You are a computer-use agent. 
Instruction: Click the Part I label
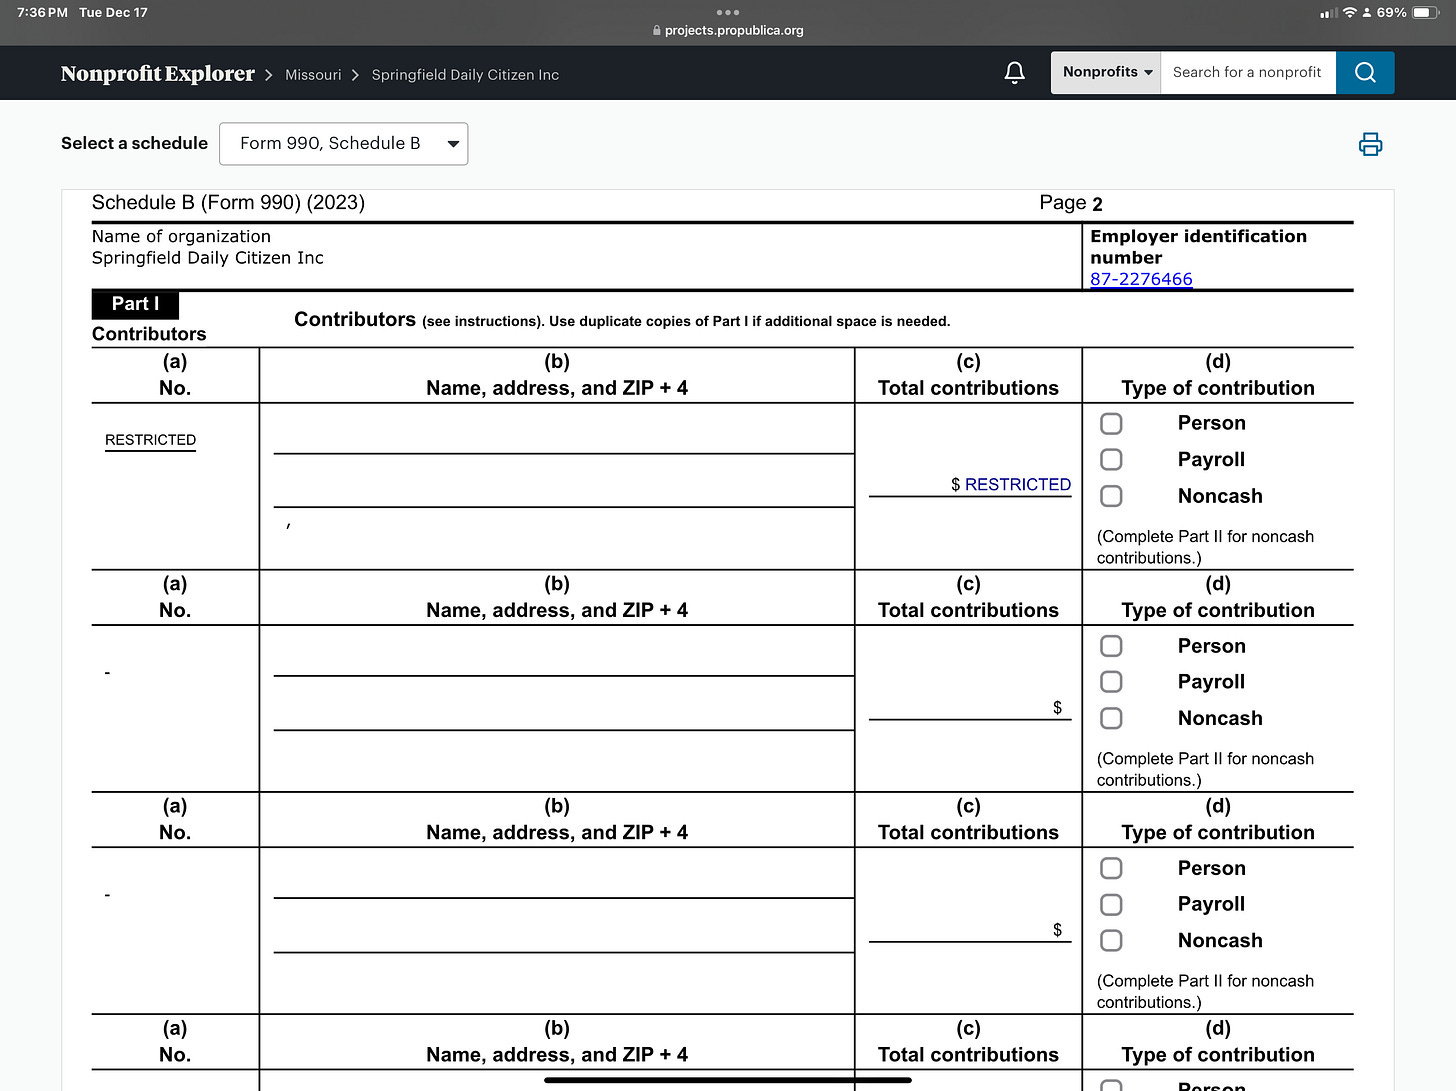click(x=135, y=304)
